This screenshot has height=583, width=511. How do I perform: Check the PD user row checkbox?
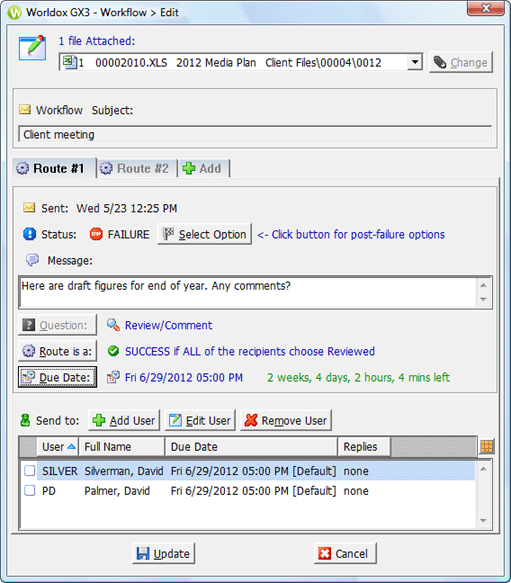(30, 490)
